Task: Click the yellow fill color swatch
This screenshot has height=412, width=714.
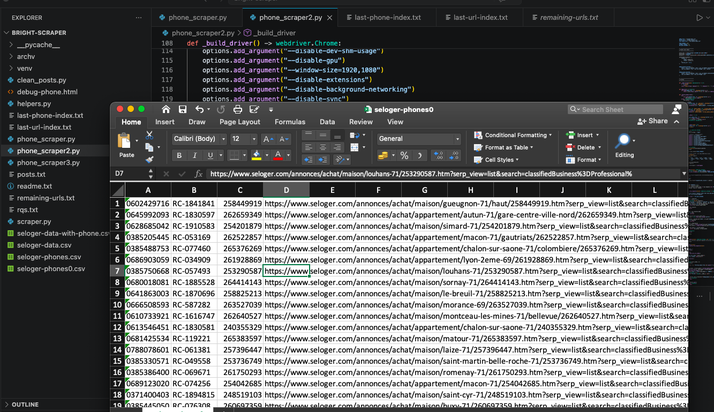Action: (x=257, y=156)
